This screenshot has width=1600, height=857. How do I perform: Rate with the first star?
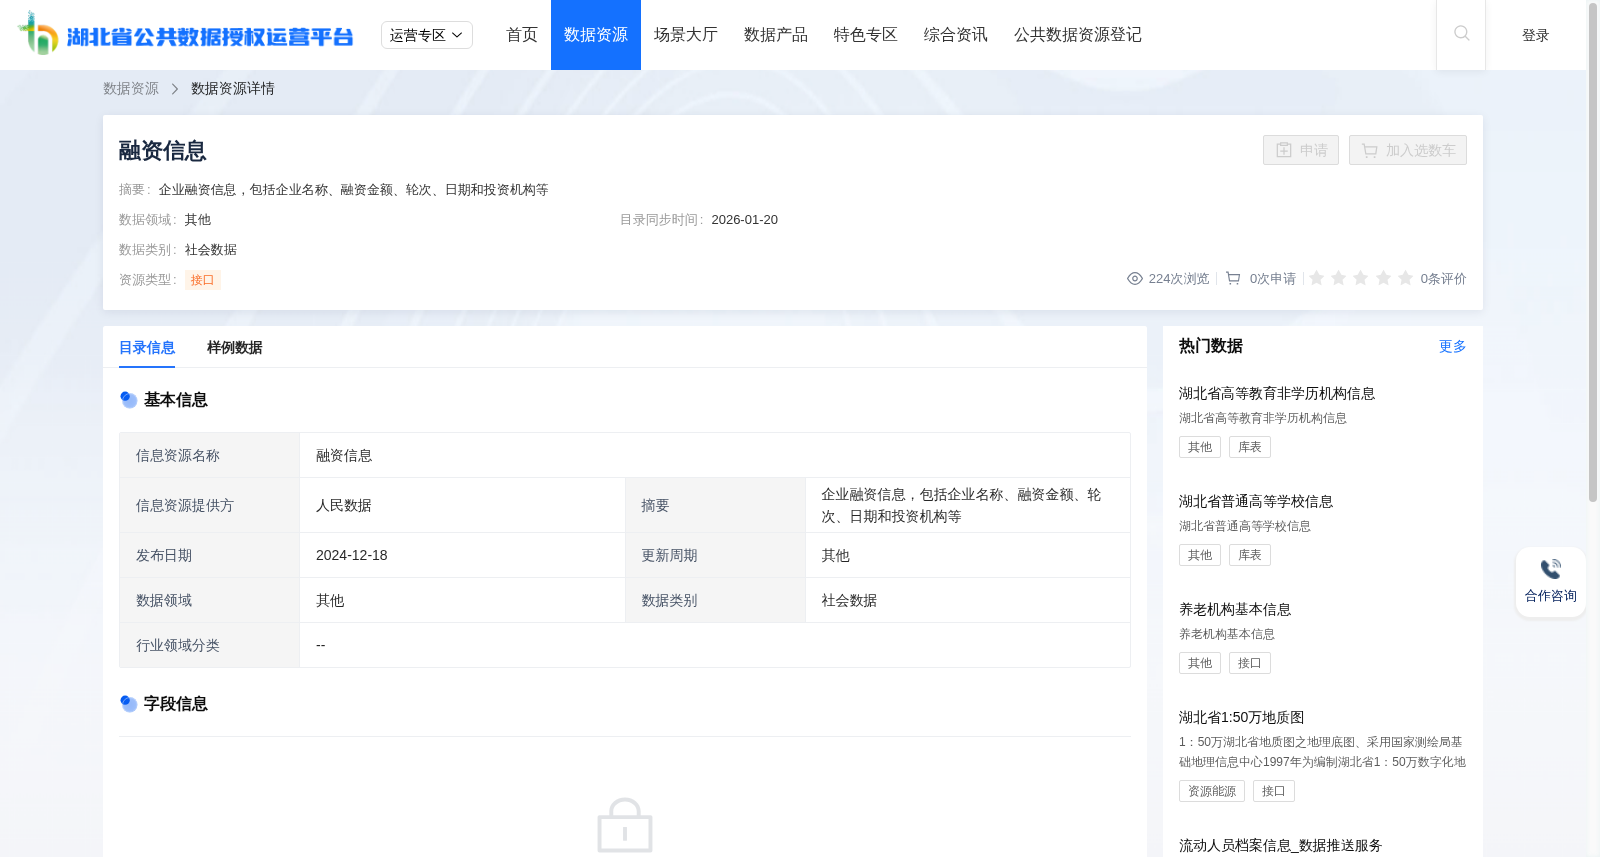[1316, 278]
